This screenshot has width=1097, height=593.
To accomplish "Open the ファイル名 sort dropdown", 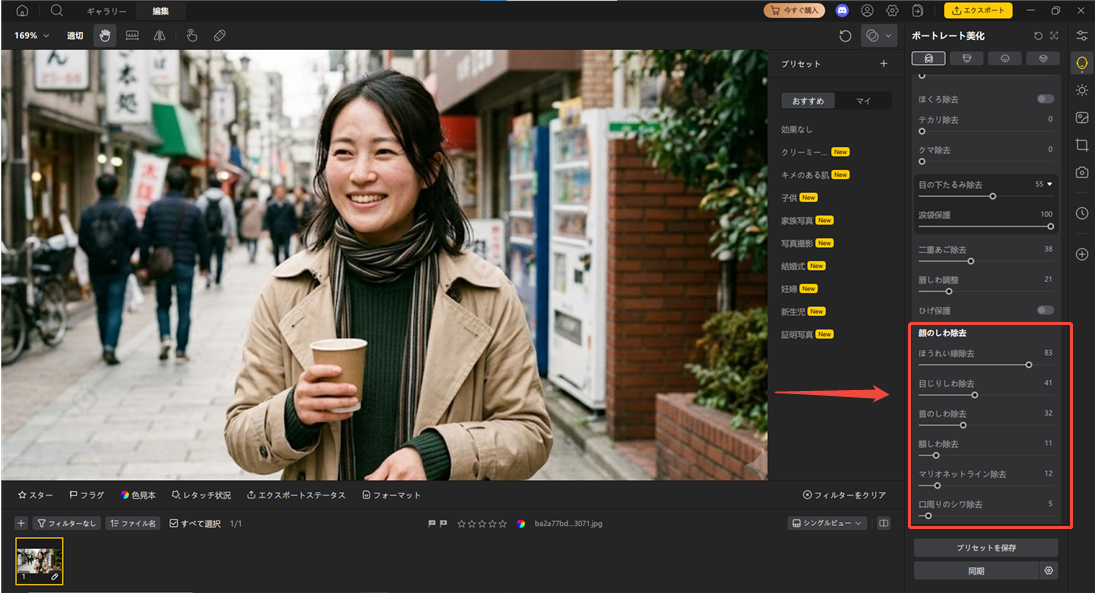I will pyautogui.click(x=133, y=523).
